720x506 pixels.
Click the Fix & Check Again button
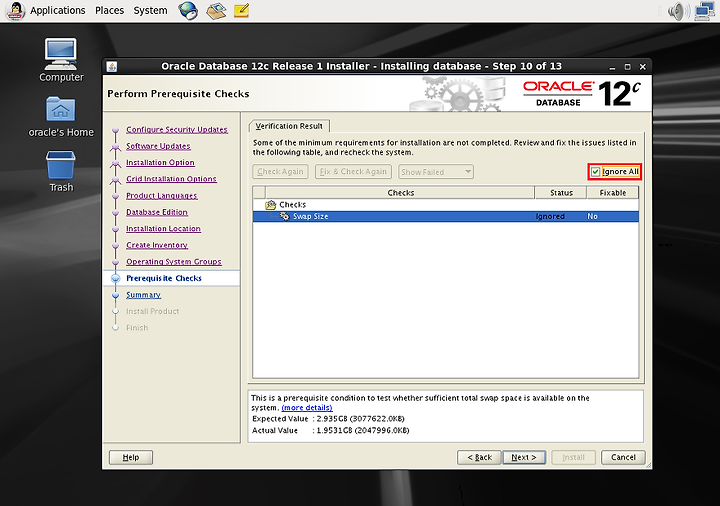353,172
